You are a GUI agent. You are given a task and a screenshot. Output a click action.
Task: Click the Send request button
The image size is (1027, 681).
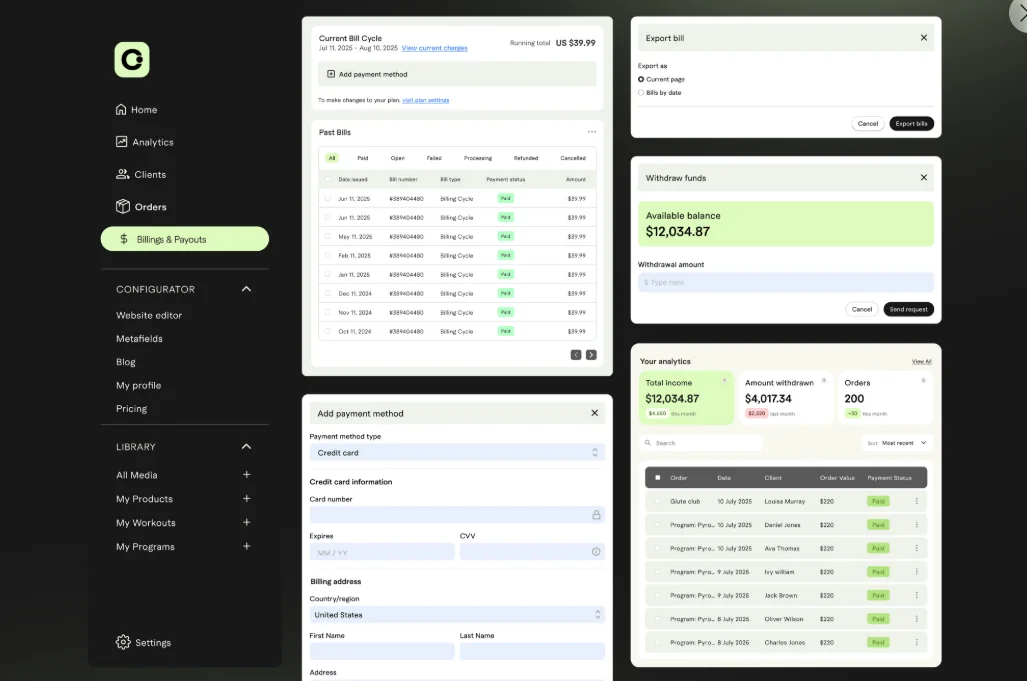(x=908, y=309)
